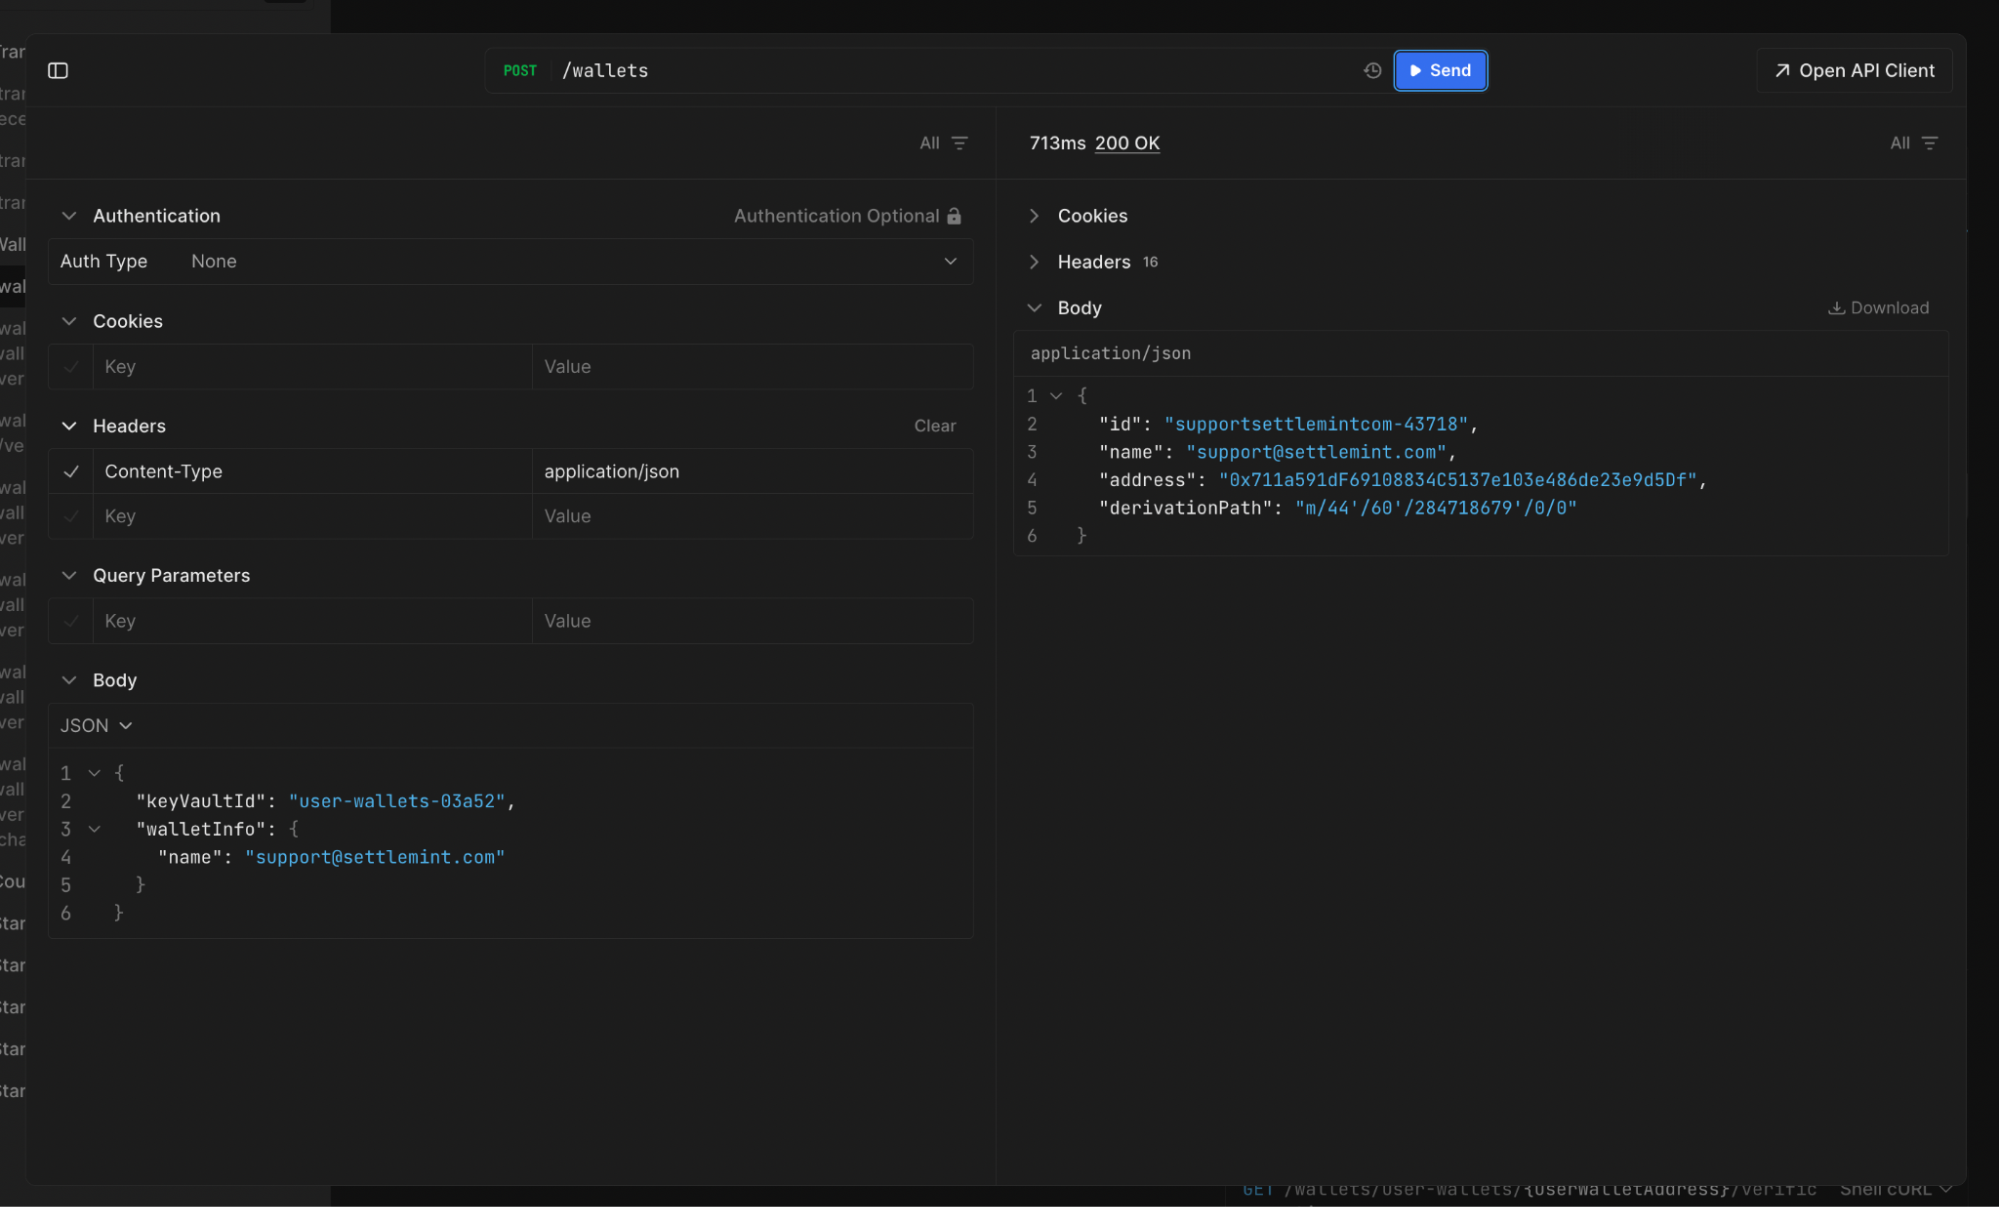Edit the application/json header value
Screen dimensions: 1999x1208
(x=752, y=471)
